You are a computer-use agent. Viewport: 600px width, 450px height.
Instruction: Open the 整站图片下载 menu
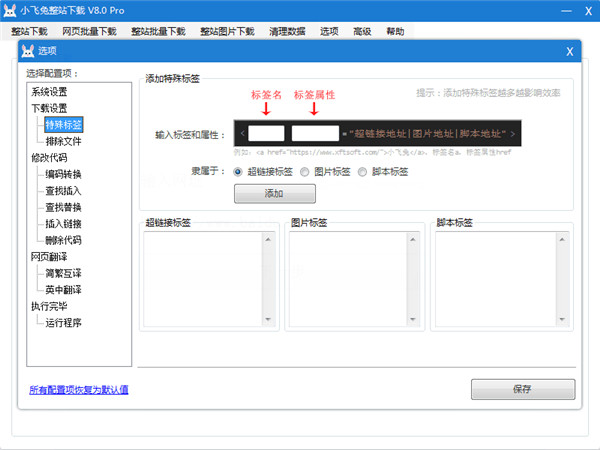click(227, 31)
